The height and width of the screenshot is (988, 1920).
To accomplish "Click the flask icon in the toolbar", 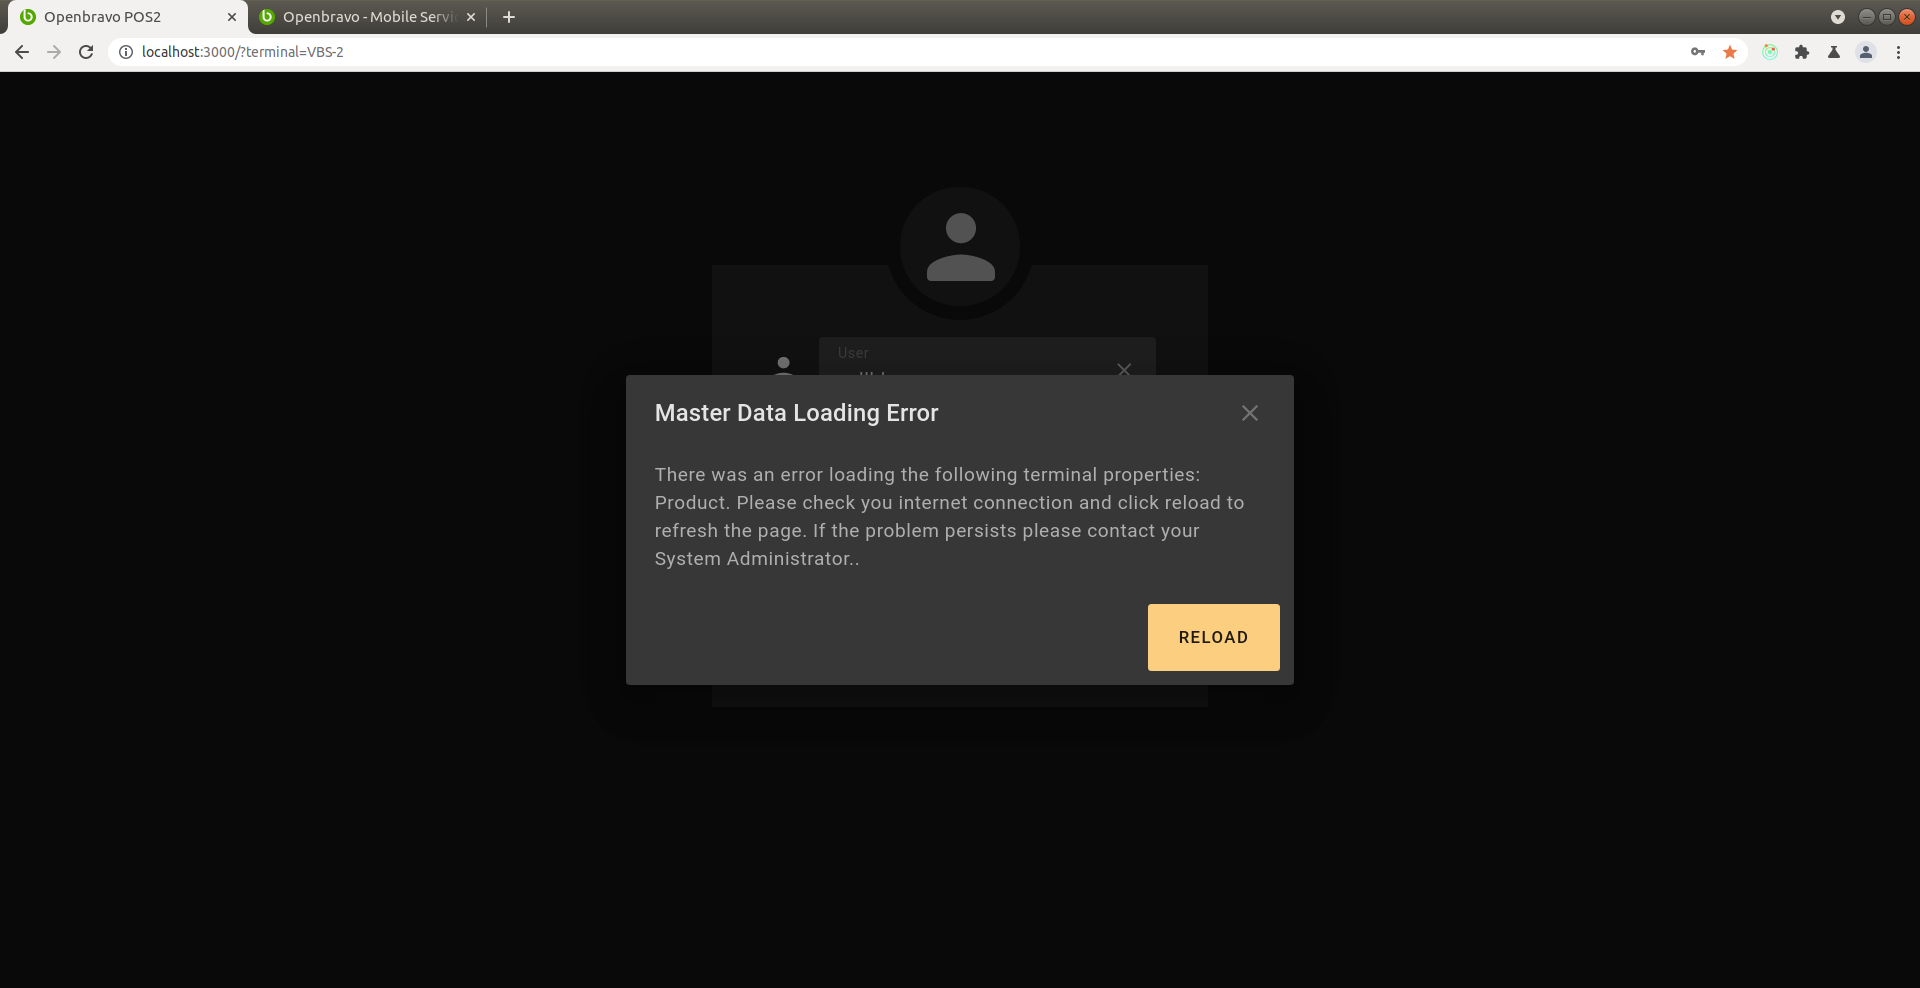I will coord(1834,52).
